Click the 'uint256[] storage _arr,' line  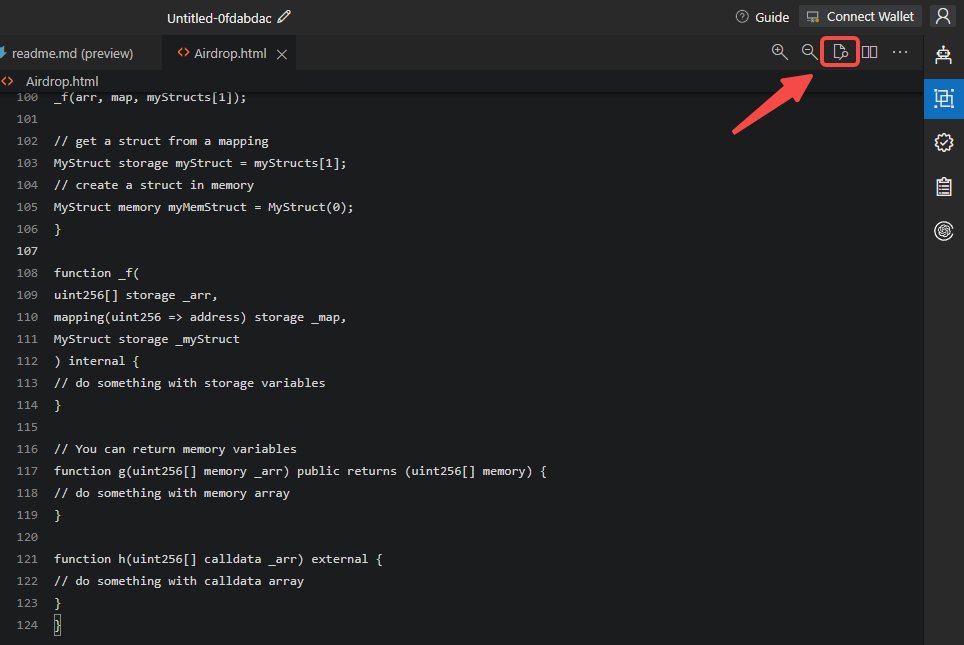point(135,295)
